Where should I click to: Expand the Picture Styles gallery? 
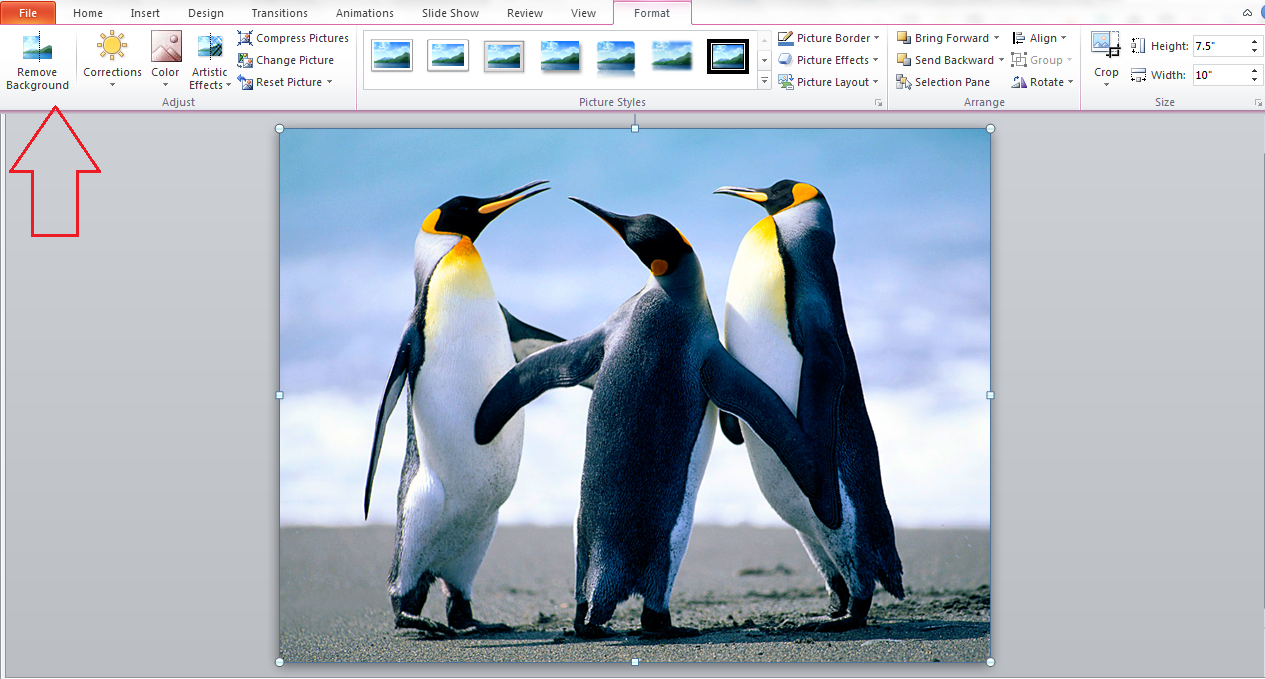click(764, 80)
